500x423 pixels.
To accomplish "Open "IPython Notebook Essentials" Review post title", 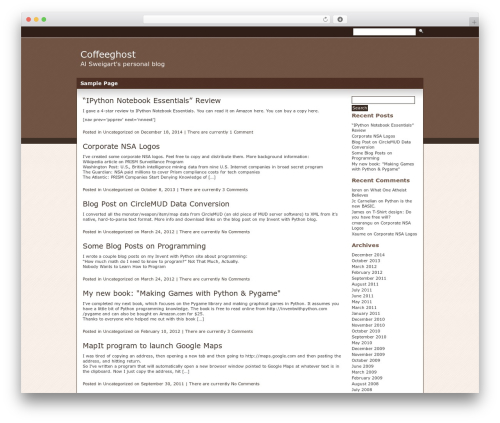I will pyautogui.click(x=152, y=101).
